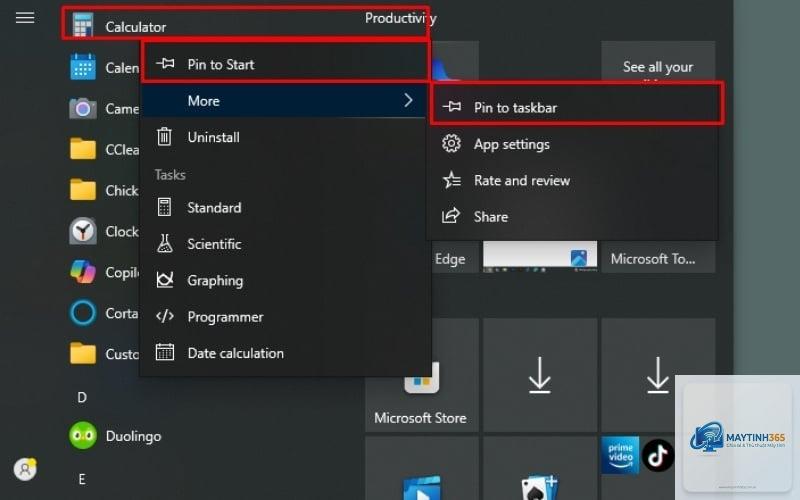Click the pin icon beside Pin to Start
Screen dimensions: 800x500
point(165,63)
